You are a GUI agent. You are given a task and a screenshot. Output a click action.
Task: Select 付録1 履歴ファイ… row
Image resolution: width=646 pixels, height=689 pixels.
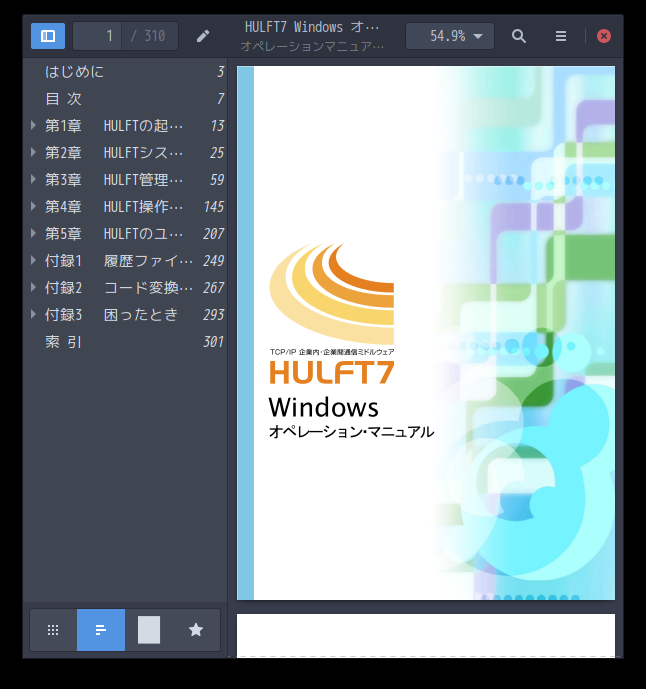[x=125, y=261]
